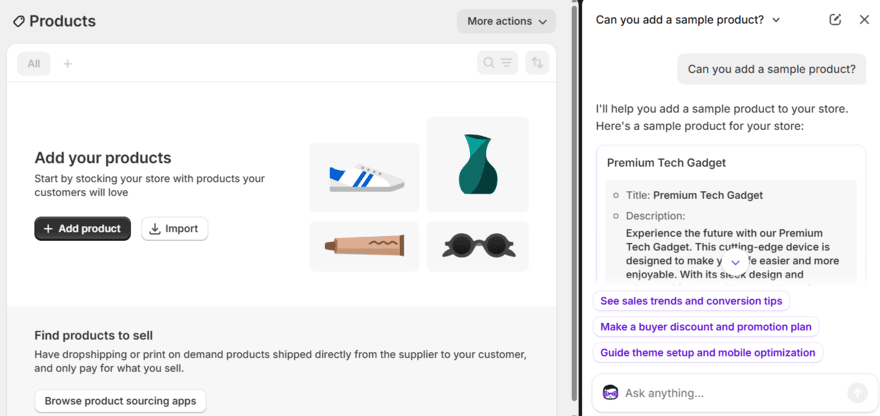Click the purple scroll-down chevron in chat

(735, 262)
